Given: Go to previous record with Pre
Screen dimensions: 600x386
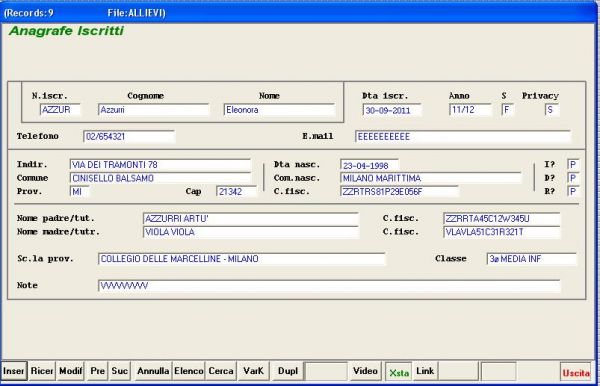Looking at the screenshot, I should click(98, 371).
